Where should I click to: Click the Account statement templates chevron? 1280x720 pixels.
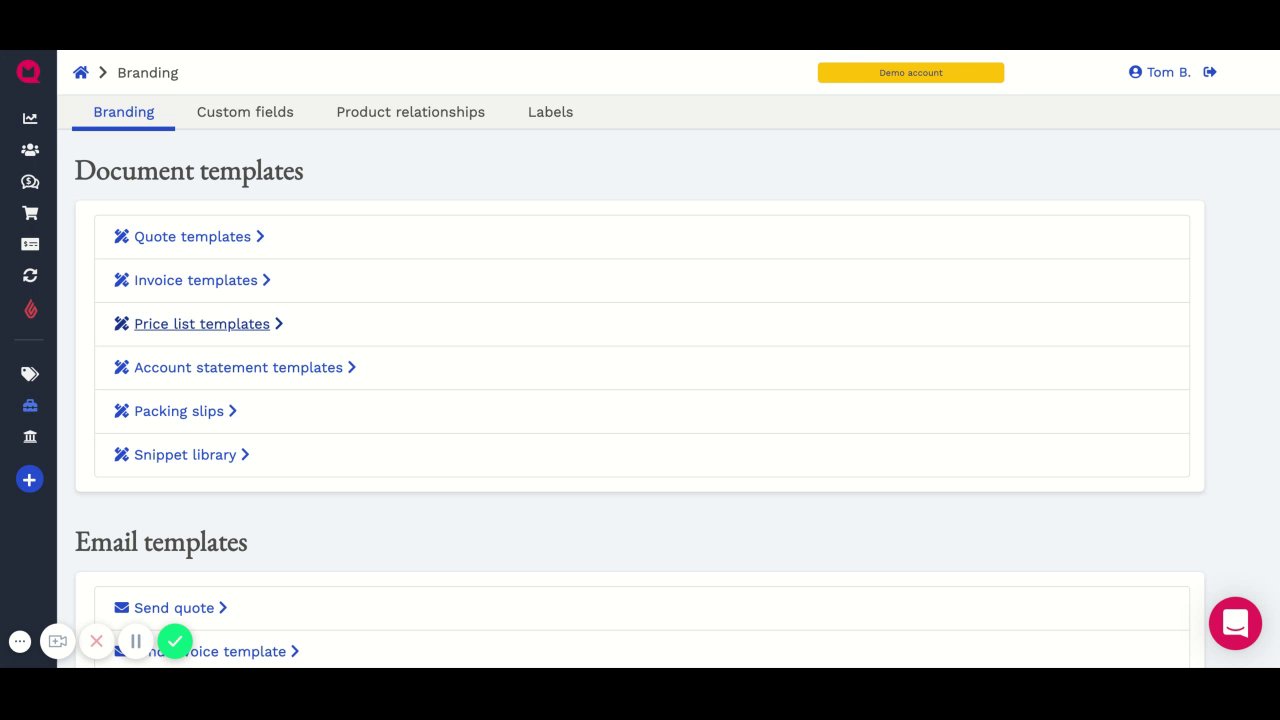[352, 368]
